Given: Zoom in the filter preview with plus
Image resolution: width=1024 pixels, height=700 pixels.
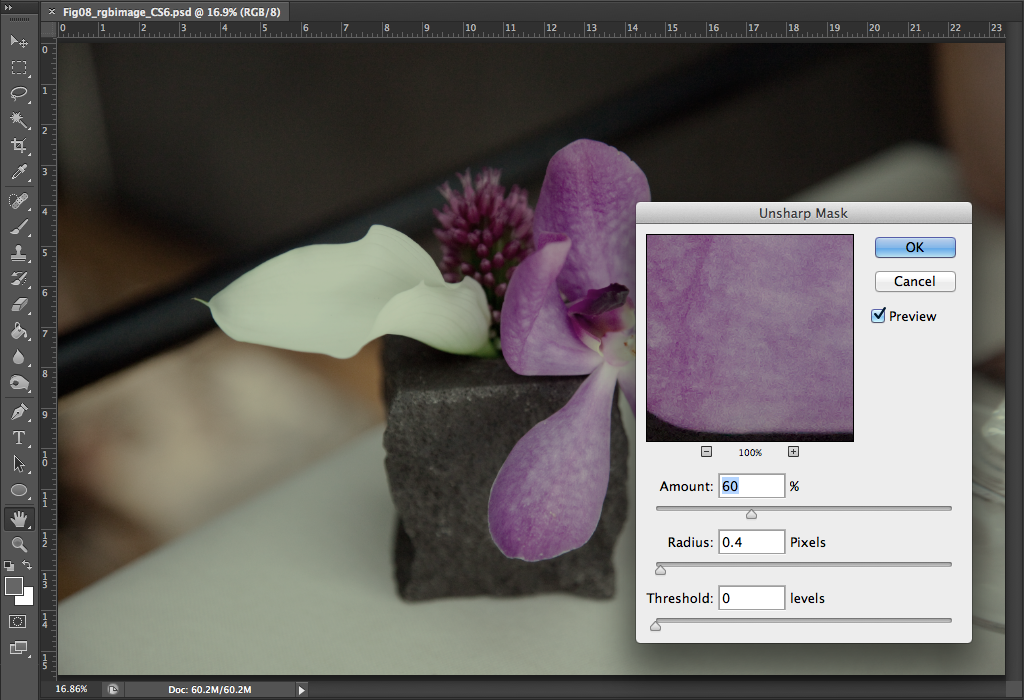Looking at the screenshot, I should 793,452.
